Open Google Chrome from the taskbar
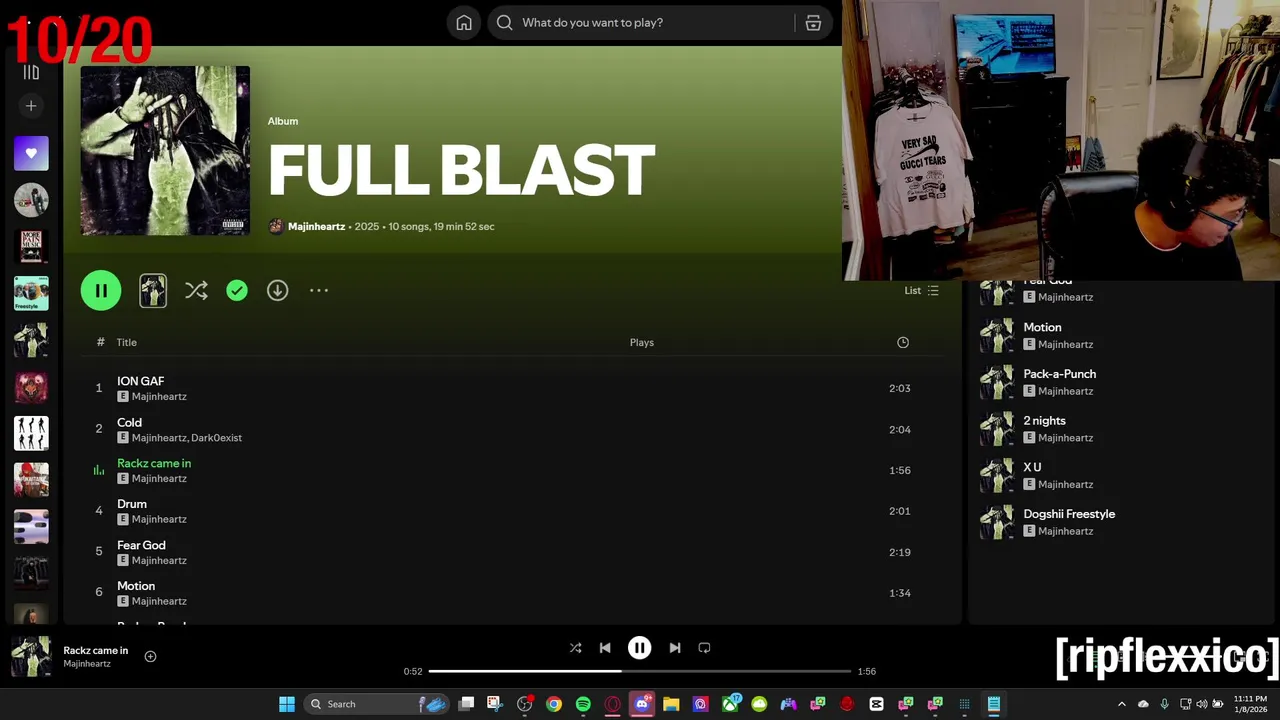1280x720 pixels. pyautogui.click(x=554, y=704)
